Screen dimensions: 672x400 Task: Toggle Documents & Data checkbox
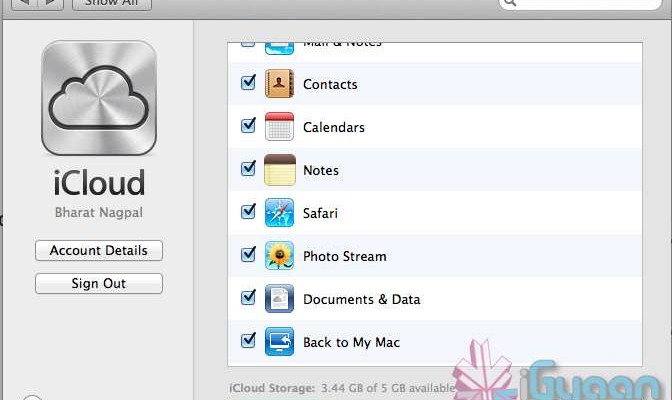[x=249, y=299]
